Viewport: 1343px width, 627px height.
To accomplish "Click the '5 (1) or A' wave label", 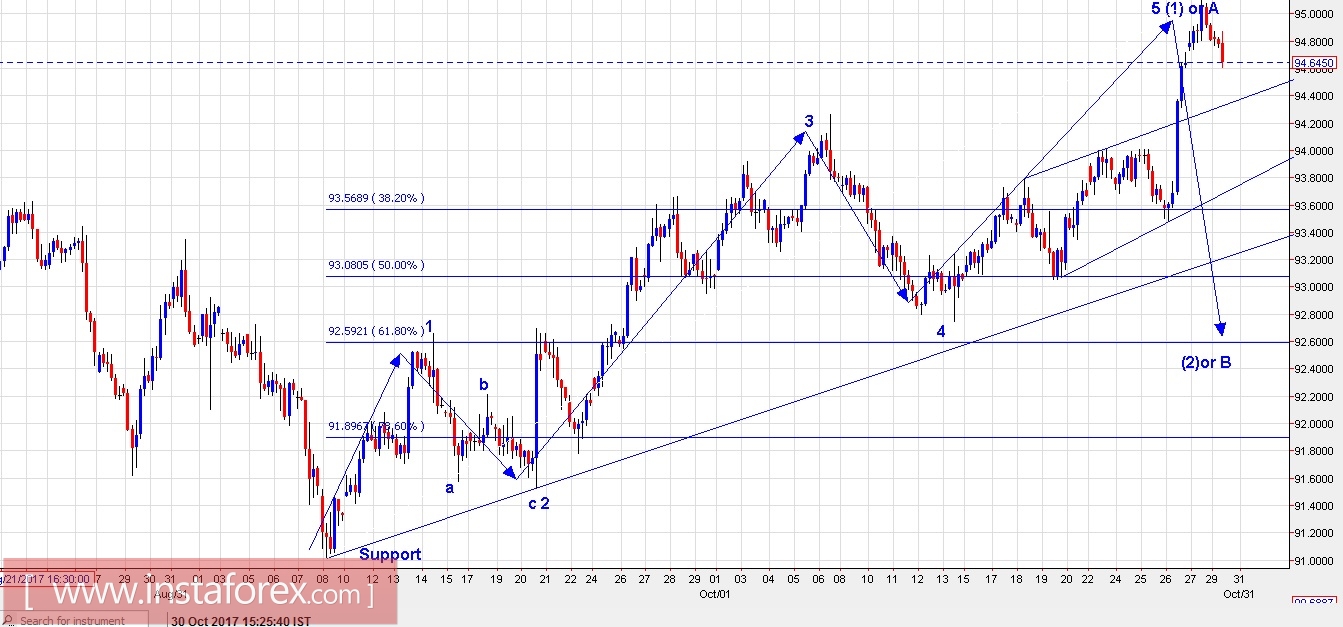I will point(1184,9).
